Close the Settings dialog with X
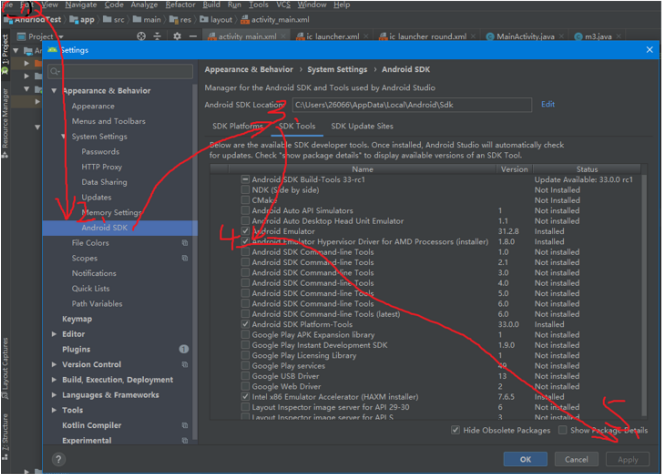This screenshot has width=662, height=474. 649,50
